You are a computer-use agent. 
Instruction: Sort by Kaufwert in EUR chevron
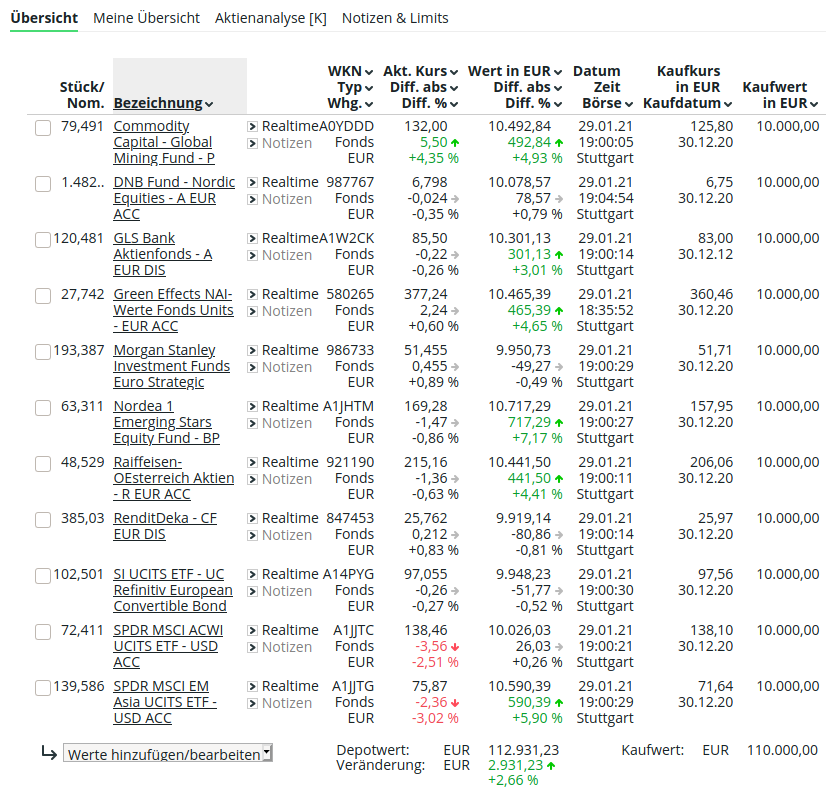tap(814, 104)
